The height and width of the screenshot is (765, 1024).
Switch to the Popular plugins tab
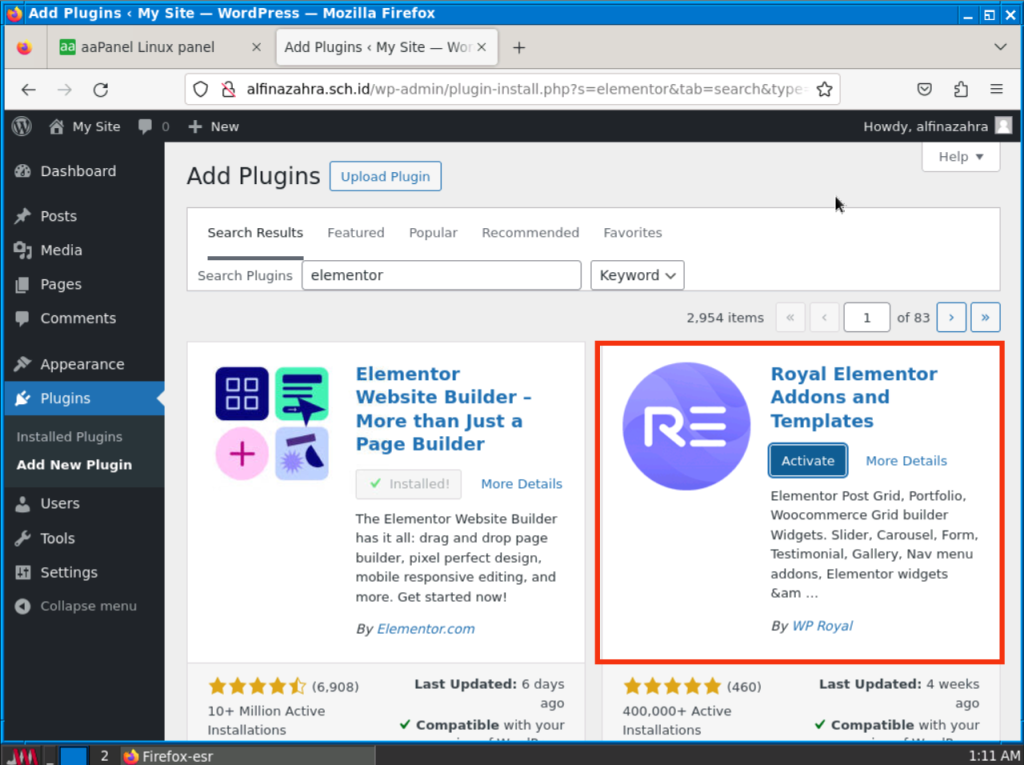(x=433, y=232)
